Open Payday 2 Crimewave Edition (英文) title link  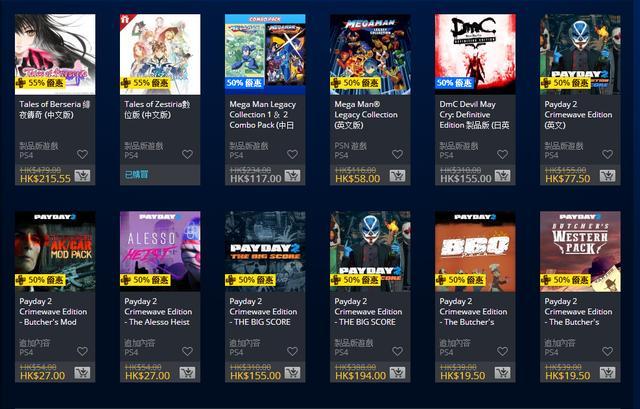(578, 115)
